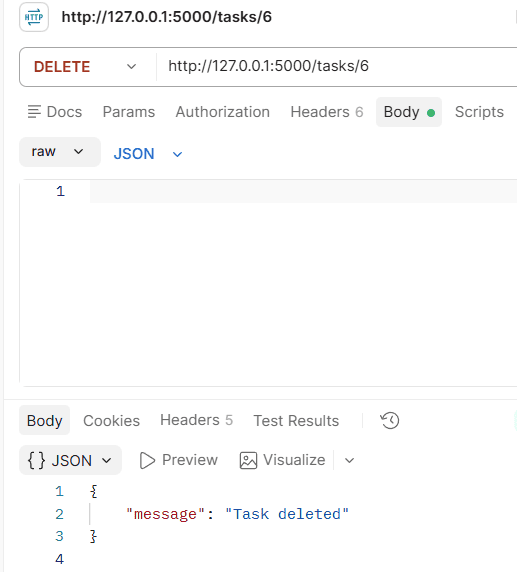
Task: Switch to the Params tab
Action: [x=129, y=112]
